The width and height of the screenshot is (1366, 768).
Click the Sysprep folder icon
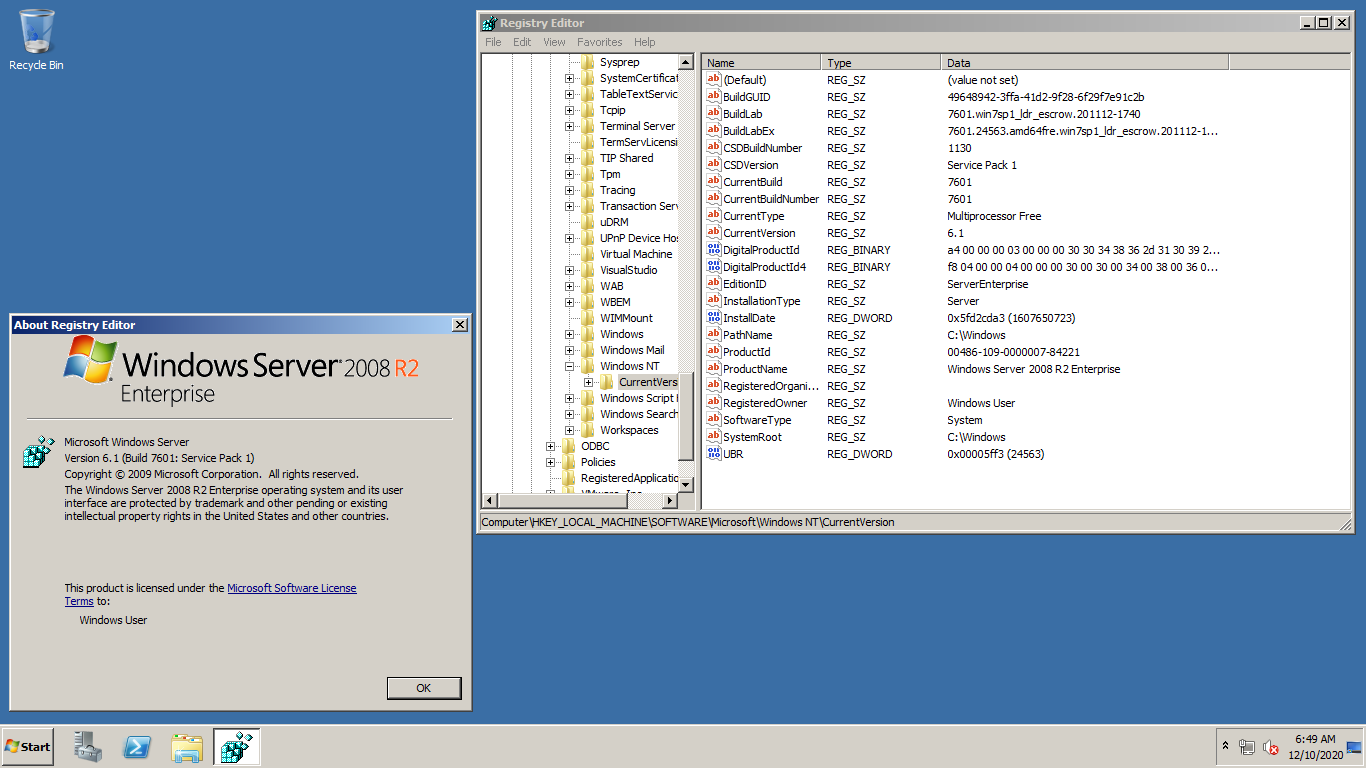[588, 62]
